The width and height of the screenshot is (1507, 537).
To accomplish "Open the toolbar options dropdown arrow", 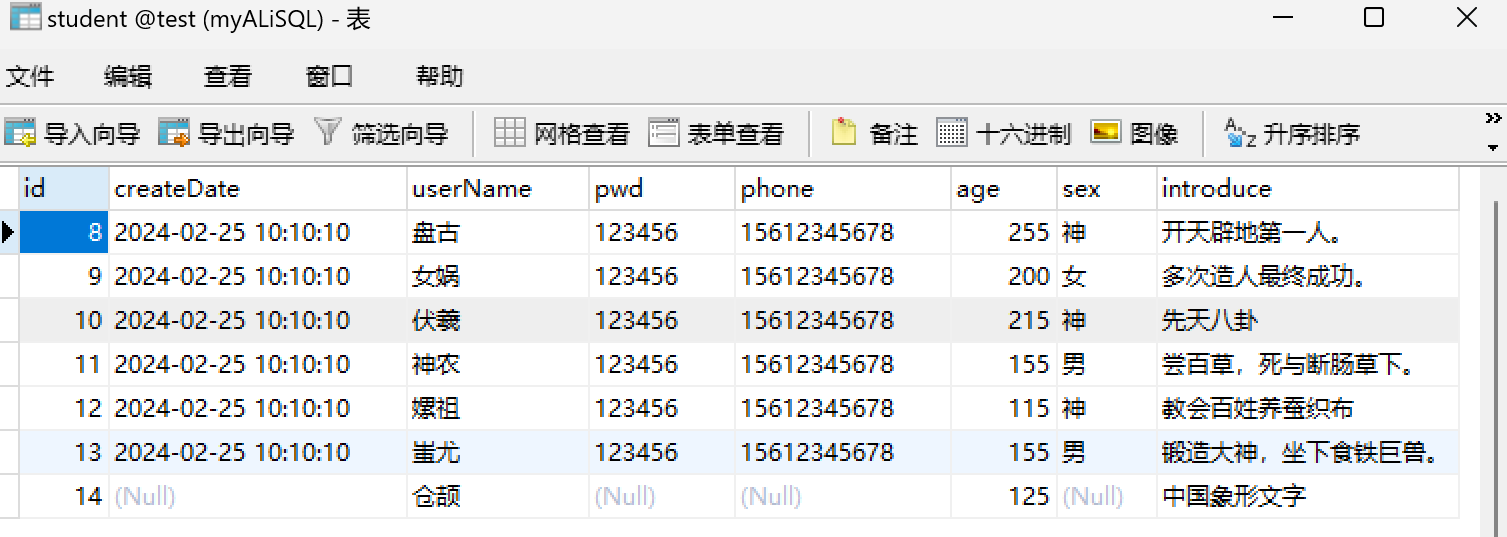I will (1494, 148).
